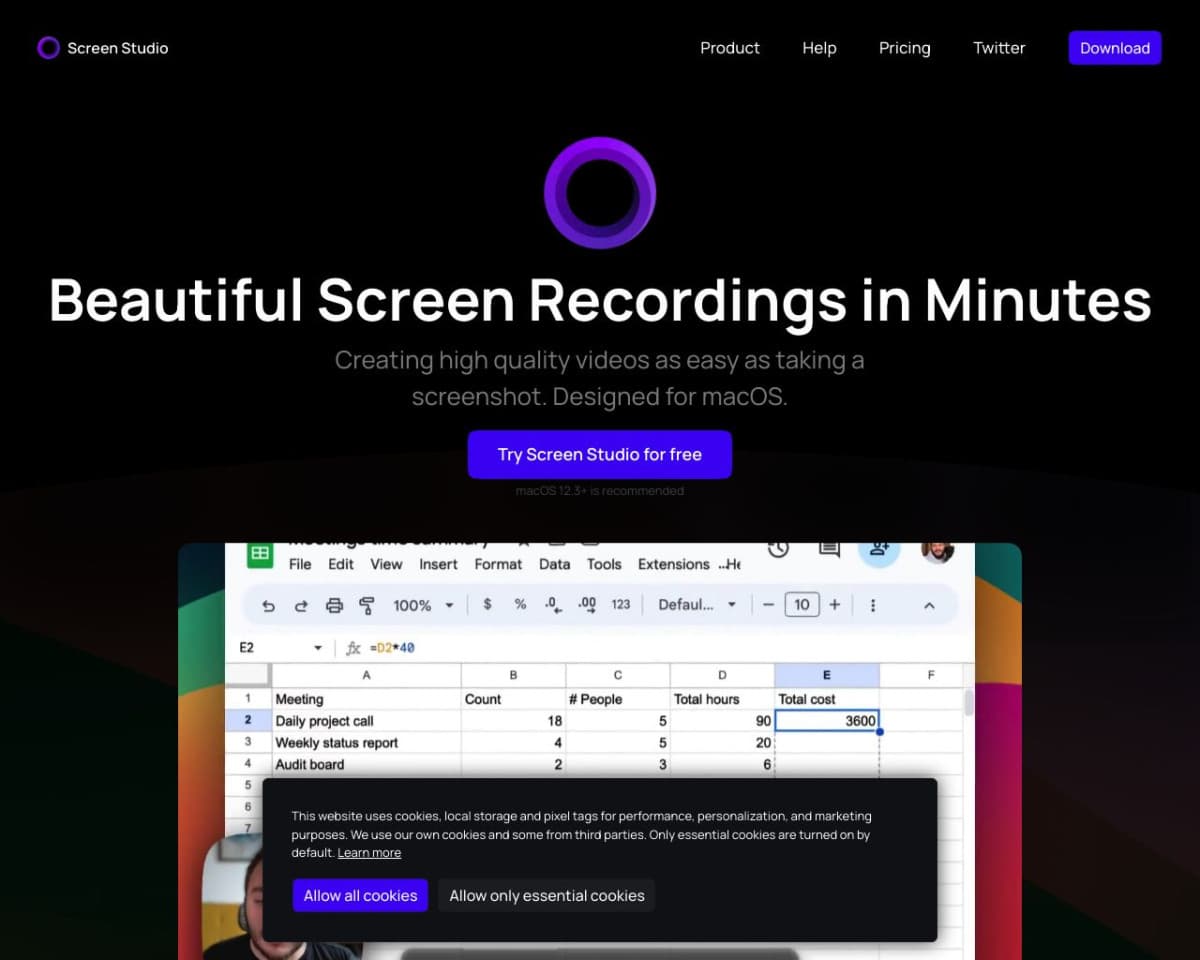Click the cell 'Daily project call'

tap(366, 720)
